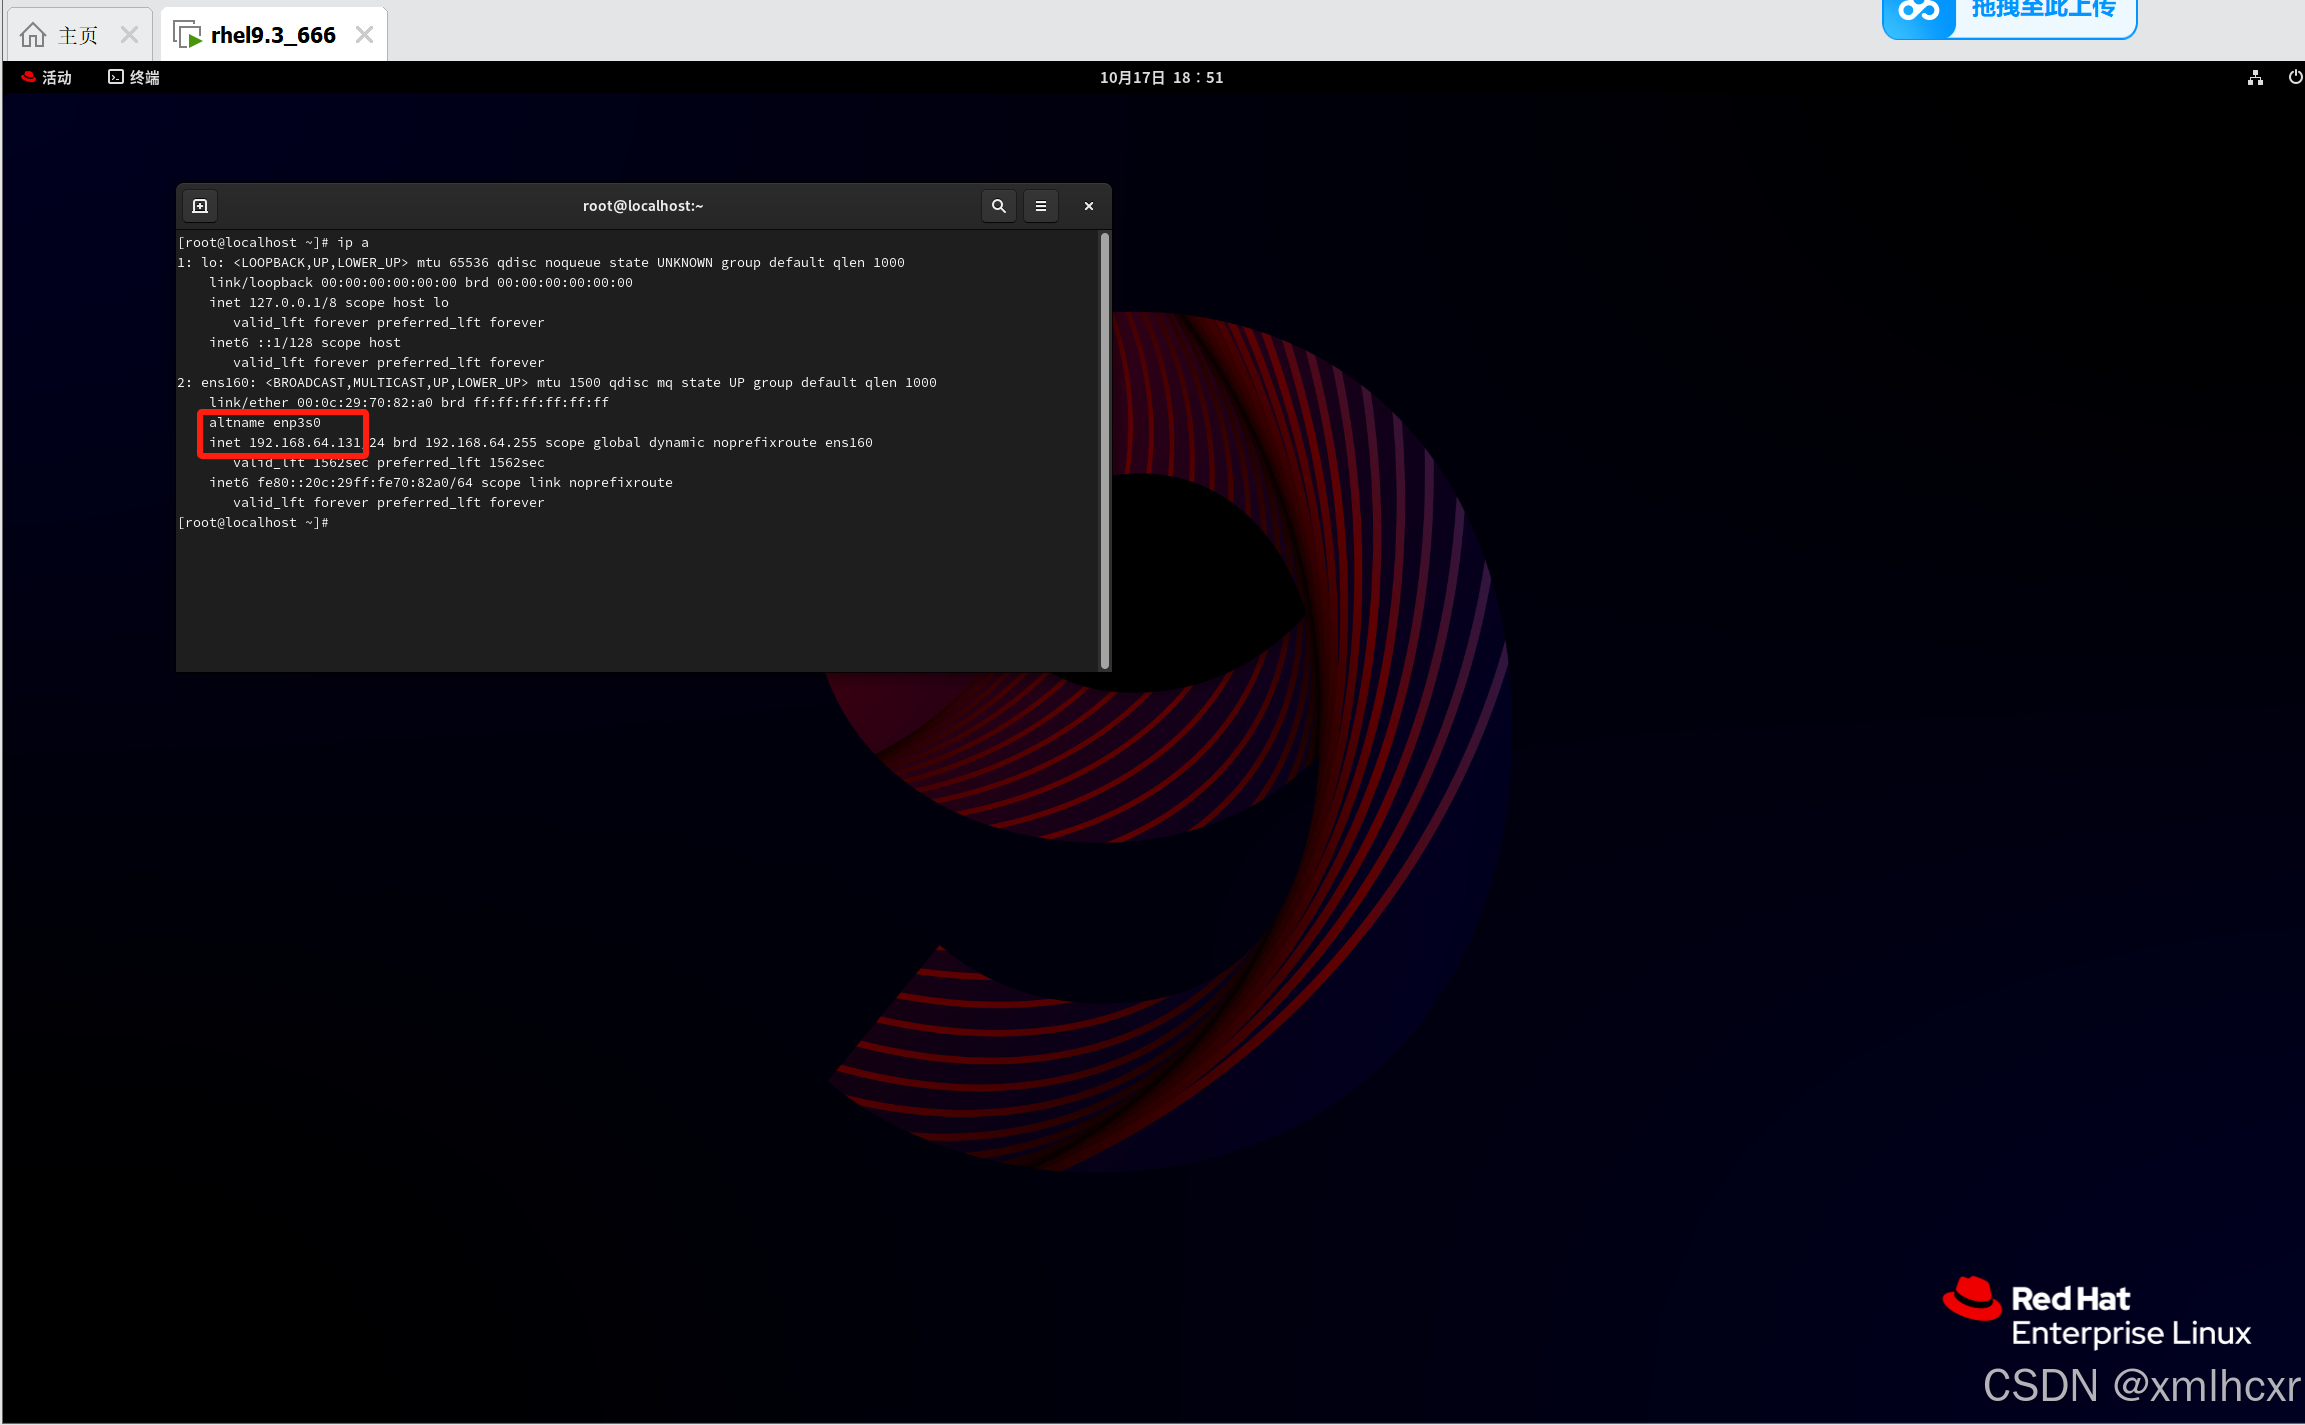Open the terminal hamburger menu
Viewport: 2305px width, 1425px height.
coord(1040,206)
